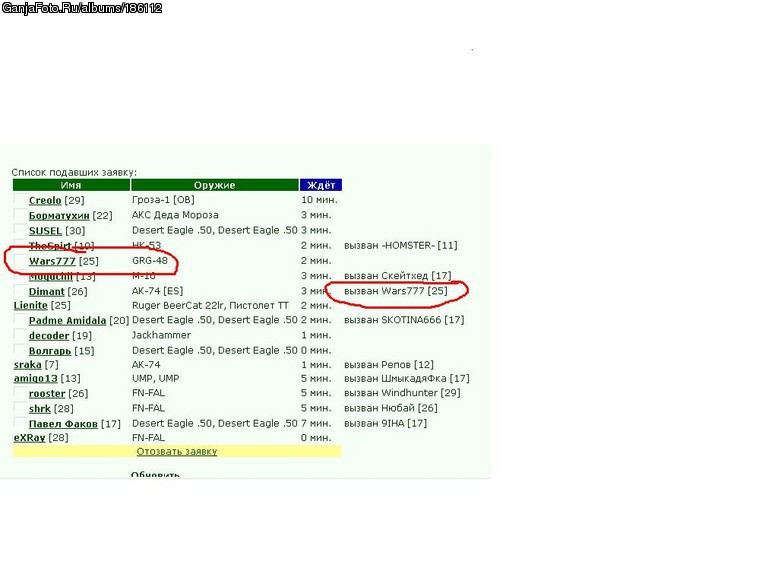The width and height of the screenshot is (778, 584).
Task: Open the Борматухин player link
Action: click(59, 216)
